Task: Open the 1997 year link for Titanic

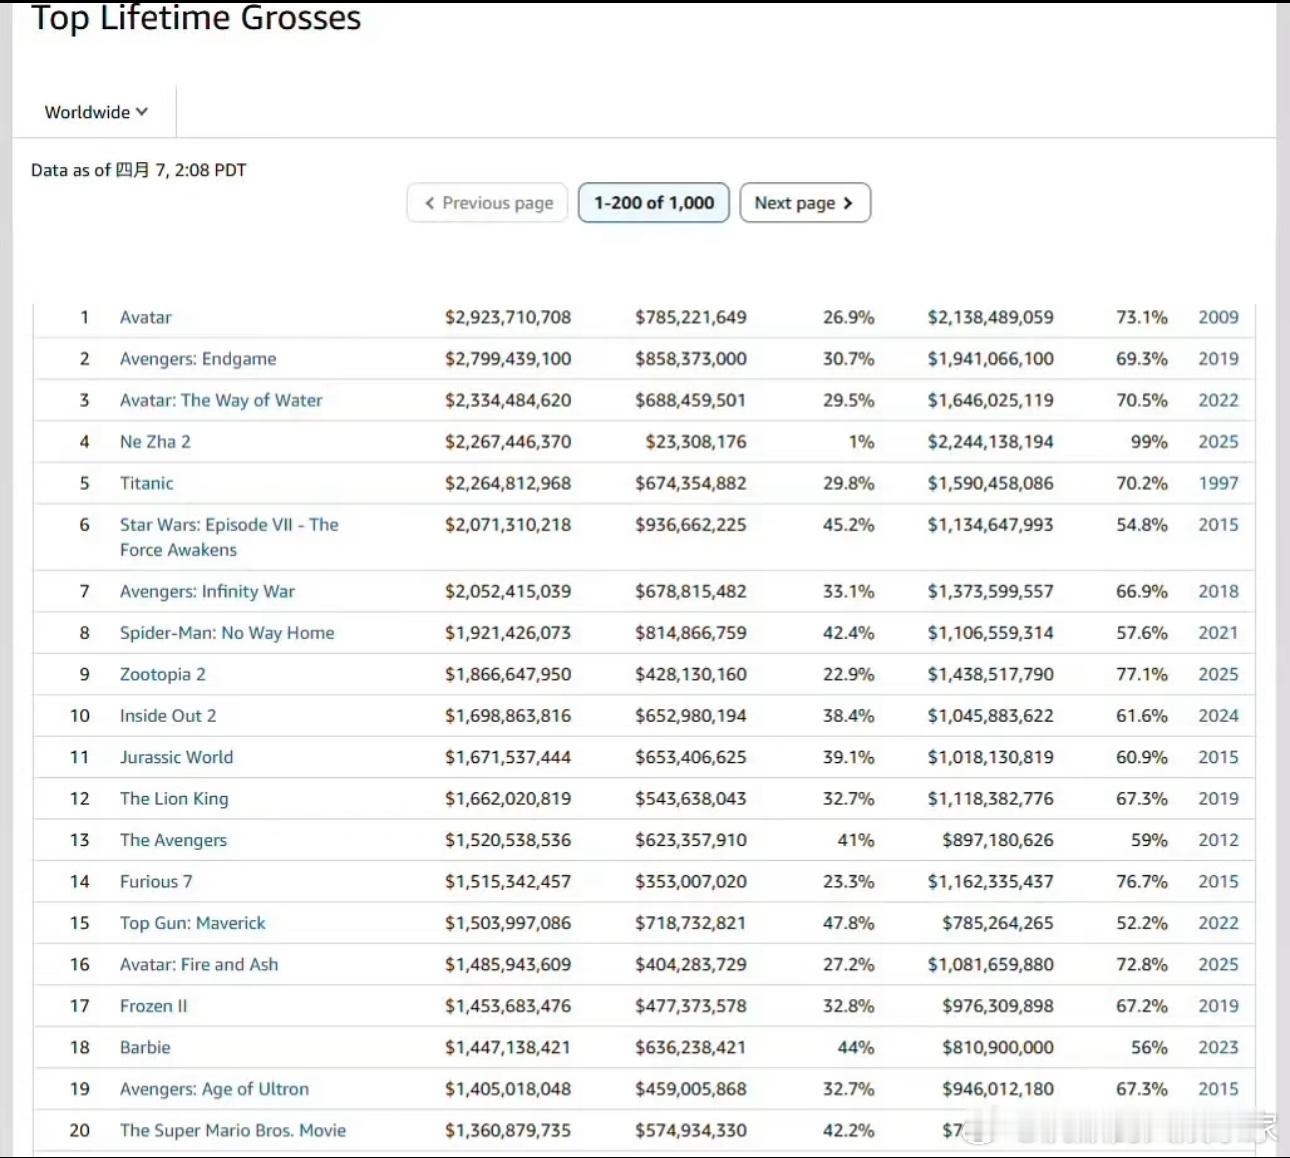Action: [x=1218, y=483]
